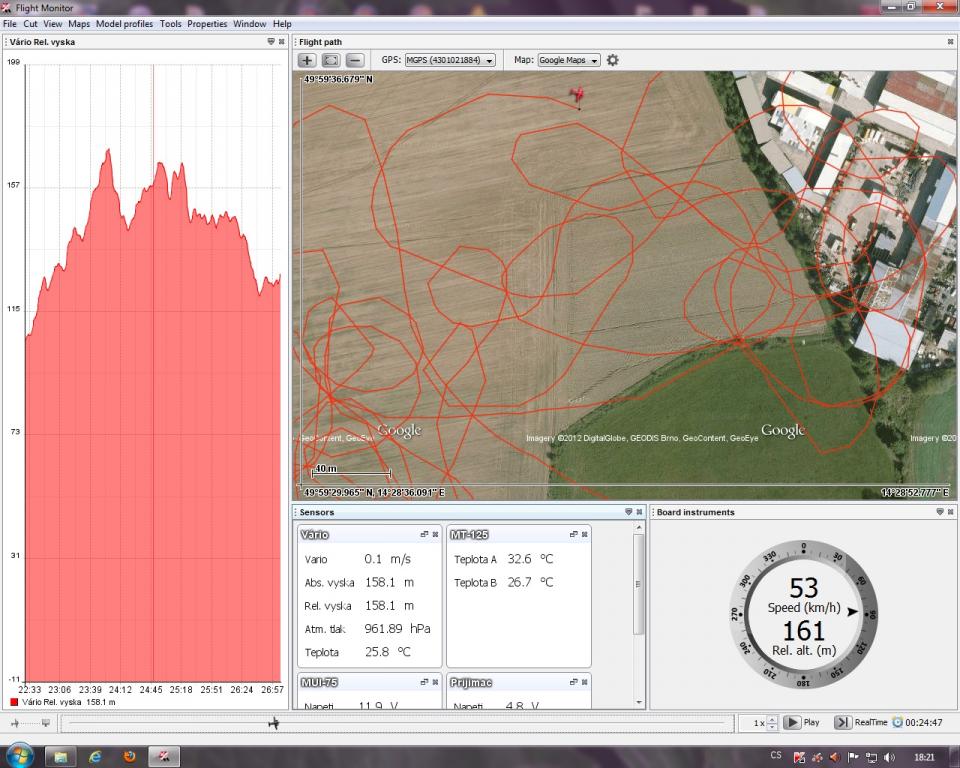Increase the playback speed stepper
The image size is (960, 768).
pos(772,718)
